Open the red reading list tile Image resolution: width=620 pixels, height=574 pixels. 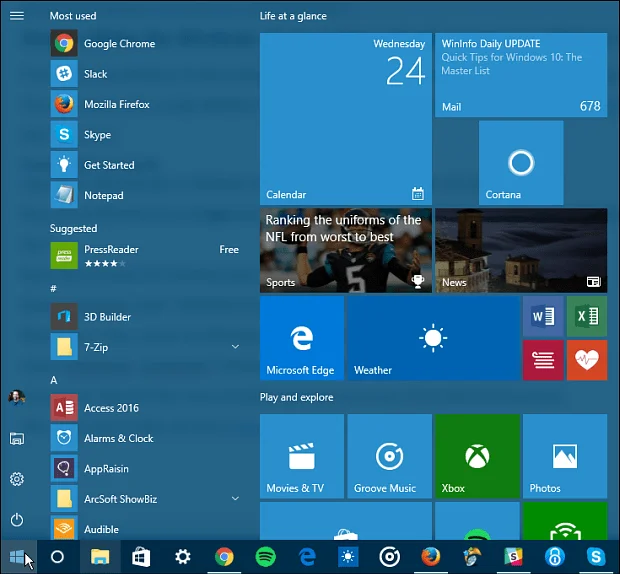tap(543, 360)
